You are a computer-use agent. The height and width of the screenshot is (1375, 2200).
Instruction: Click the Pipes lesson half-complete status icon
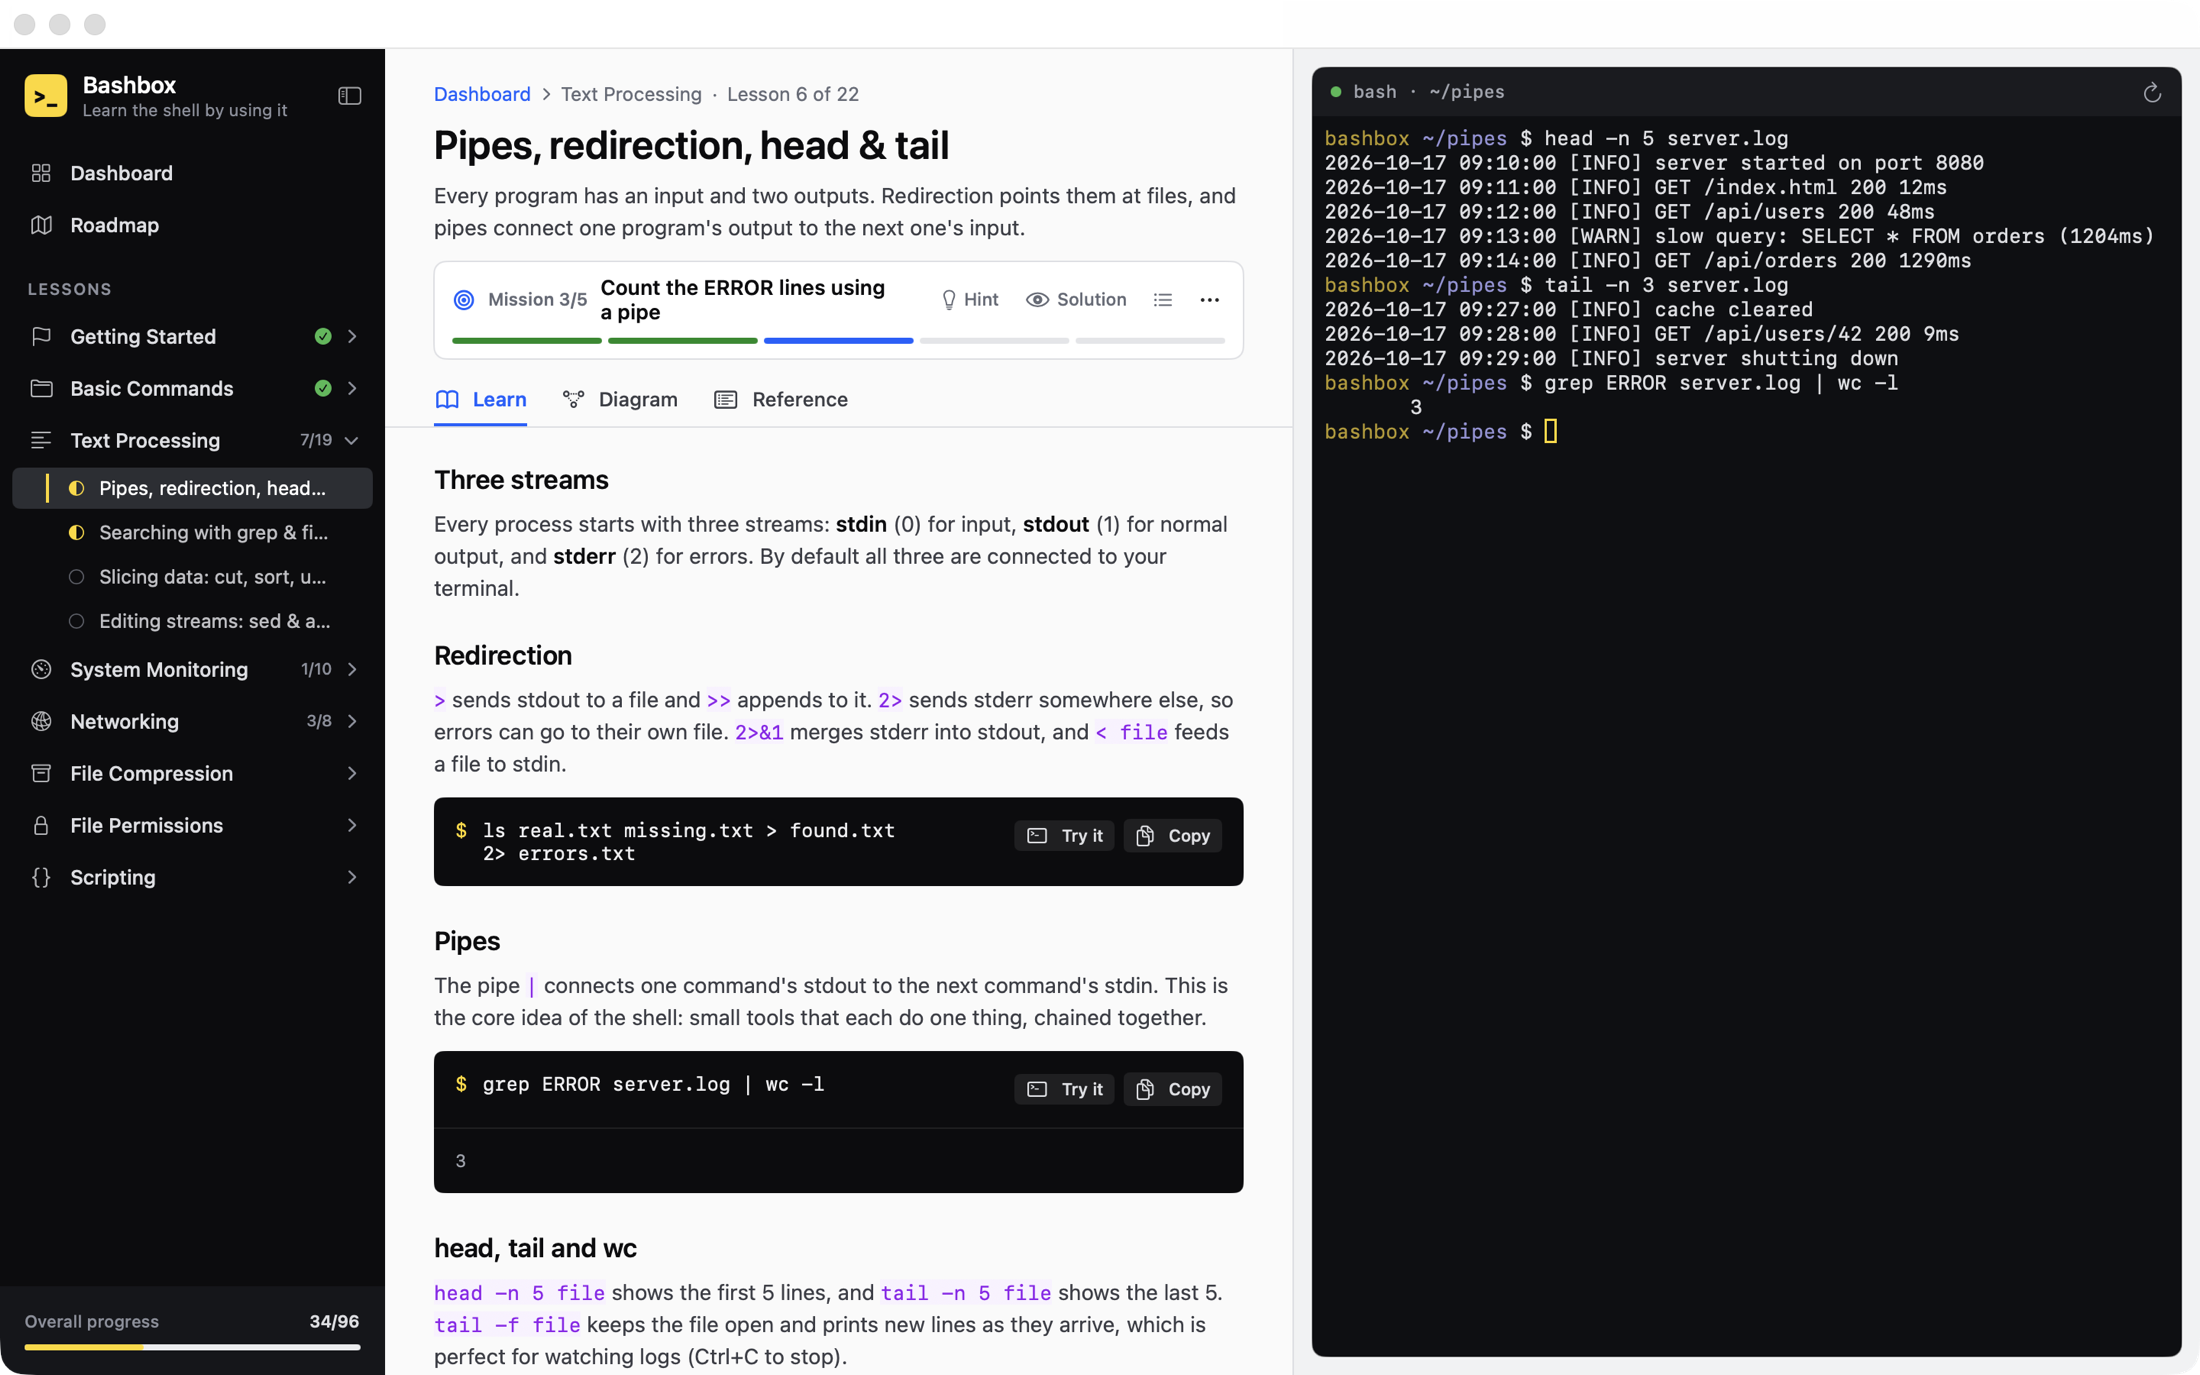point(76,488)
